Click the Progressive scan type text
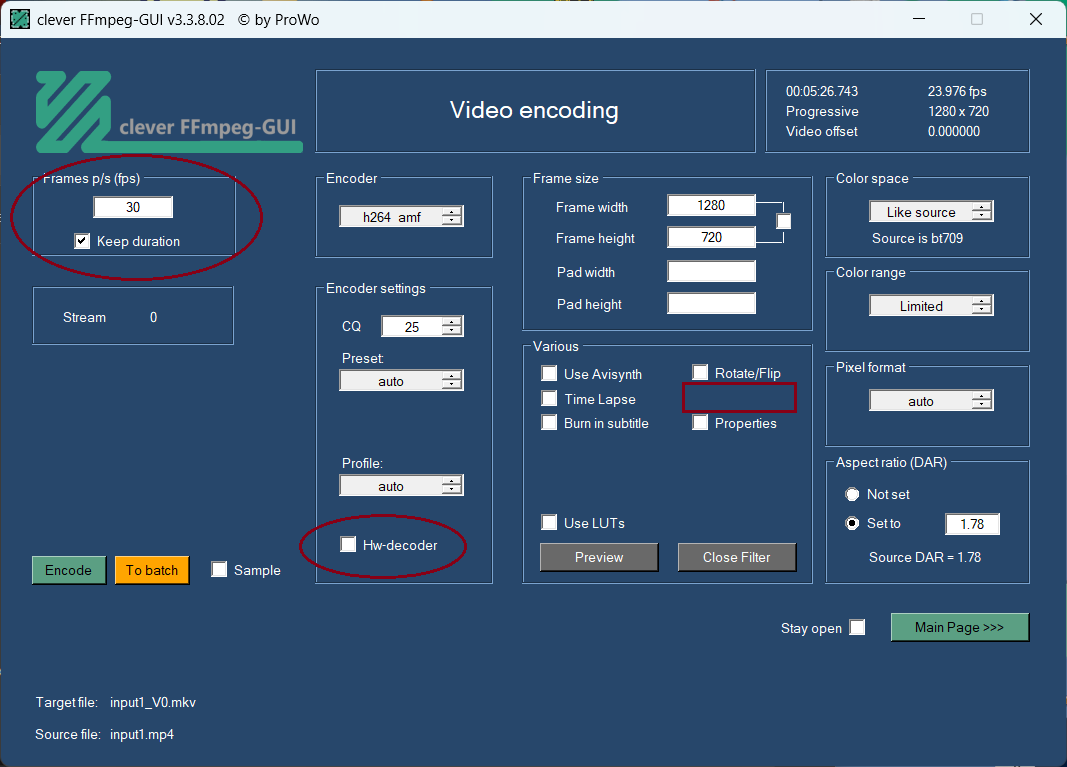This screenshot has height=767, width=1067. (822, 111)
